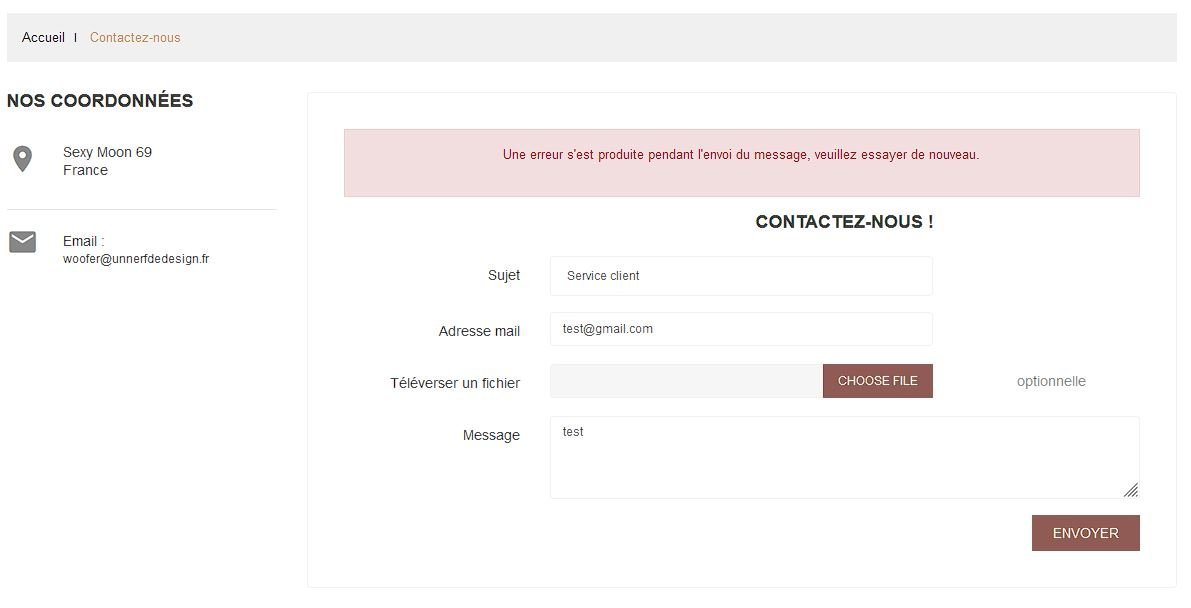The width and height of the screenshot is (1191, 608).
Task: Click the location pin icon
Action: (x=22, y=159)
